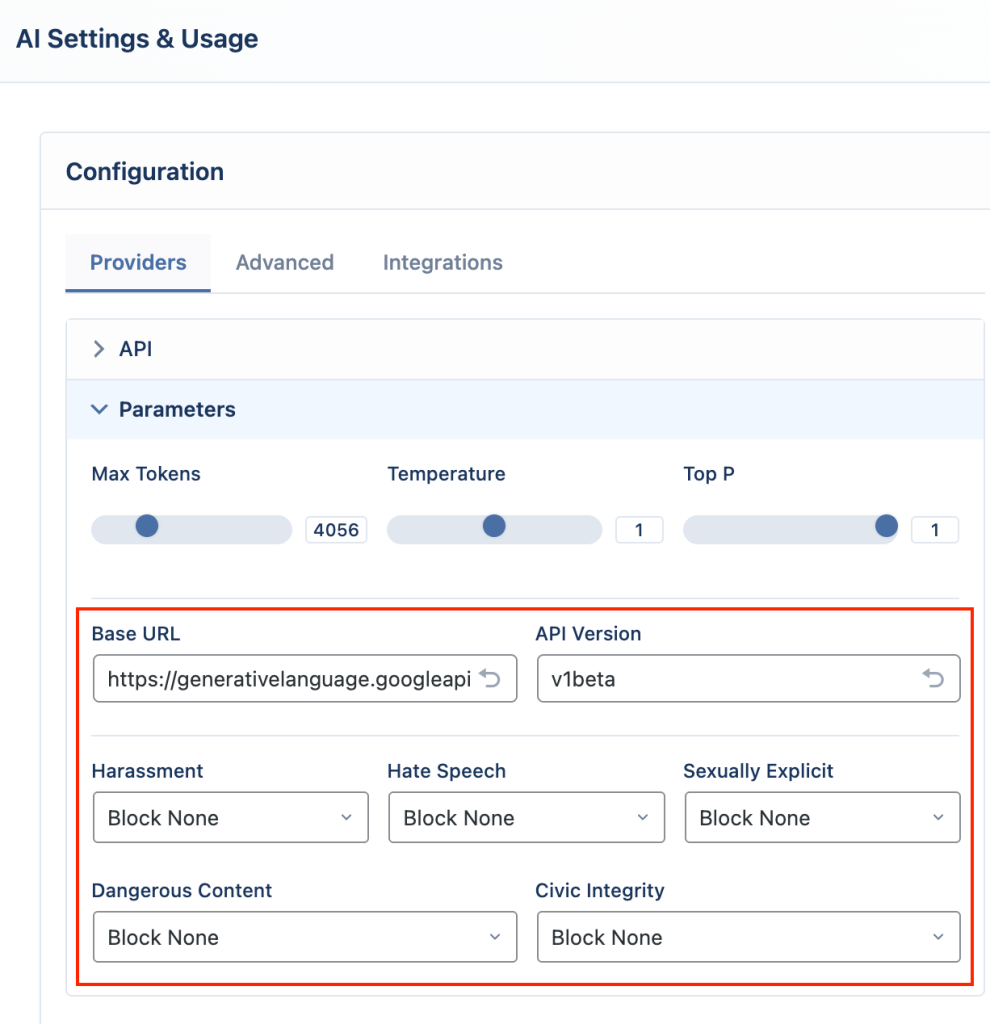Expand the API section chevron

[x=99, y=349]
